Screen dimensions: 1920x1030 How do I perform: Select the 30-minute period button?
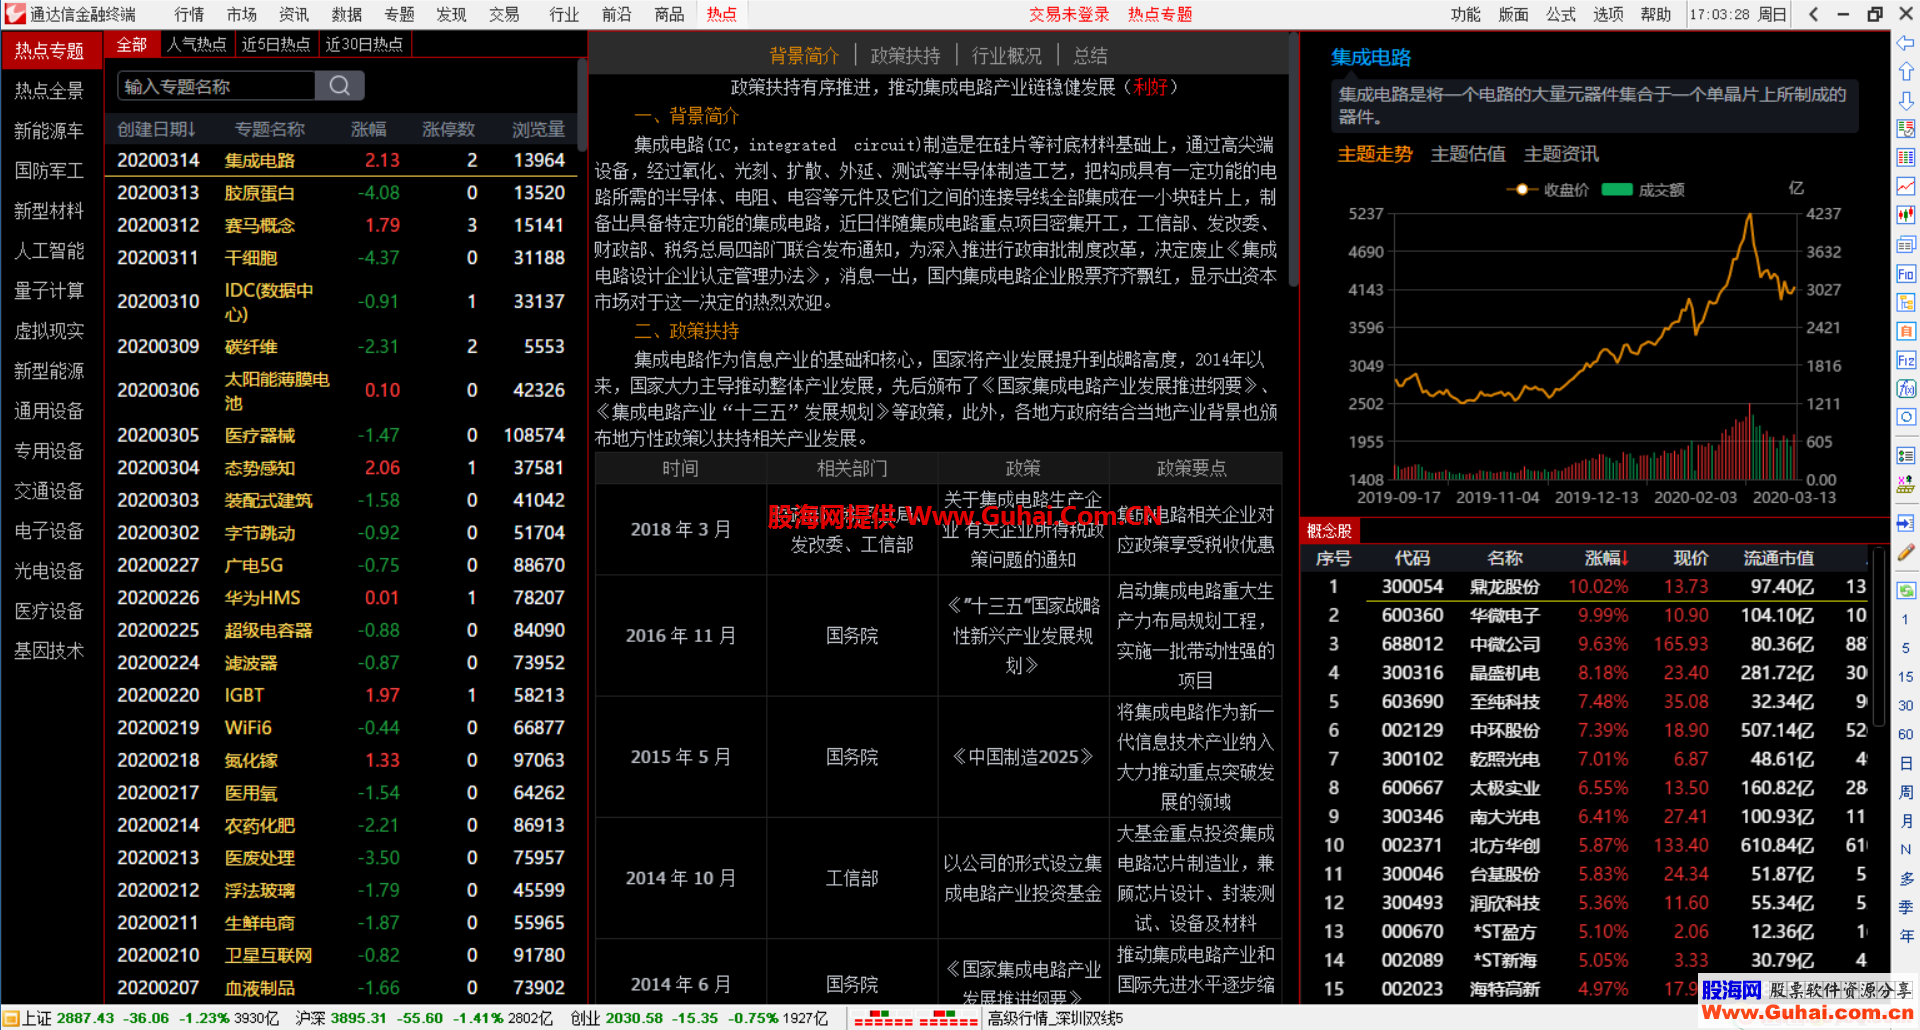click(x=1906, y=706)
